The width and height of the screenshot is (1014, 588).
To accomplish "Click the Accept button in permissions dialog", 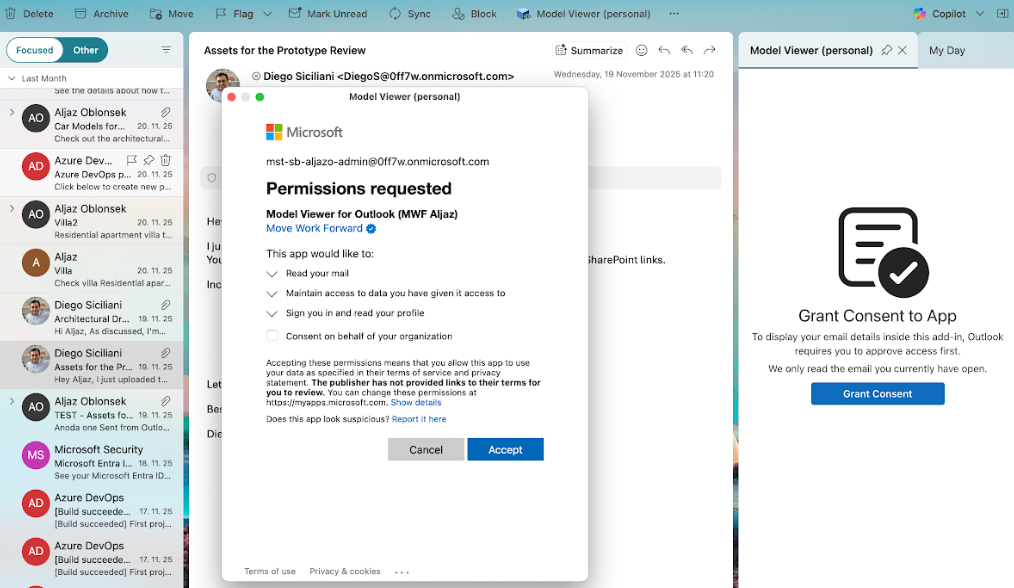I will (x=505, y=450).
